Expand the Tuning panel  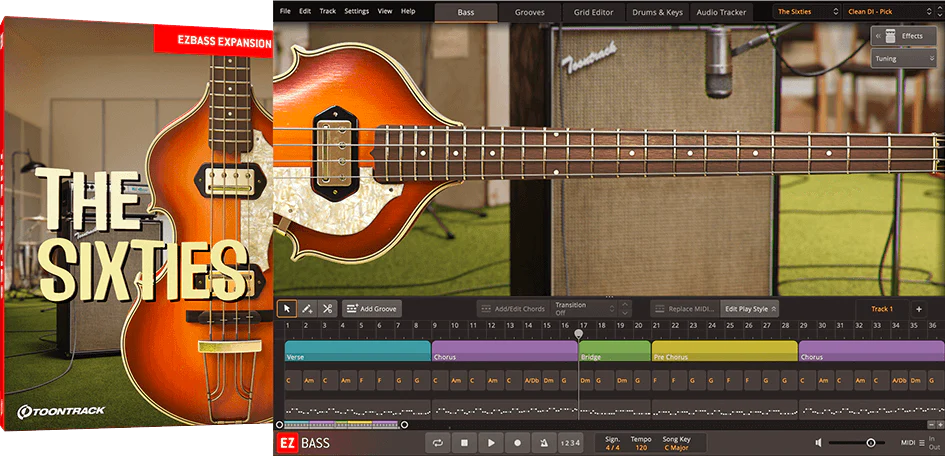[904, 59]
